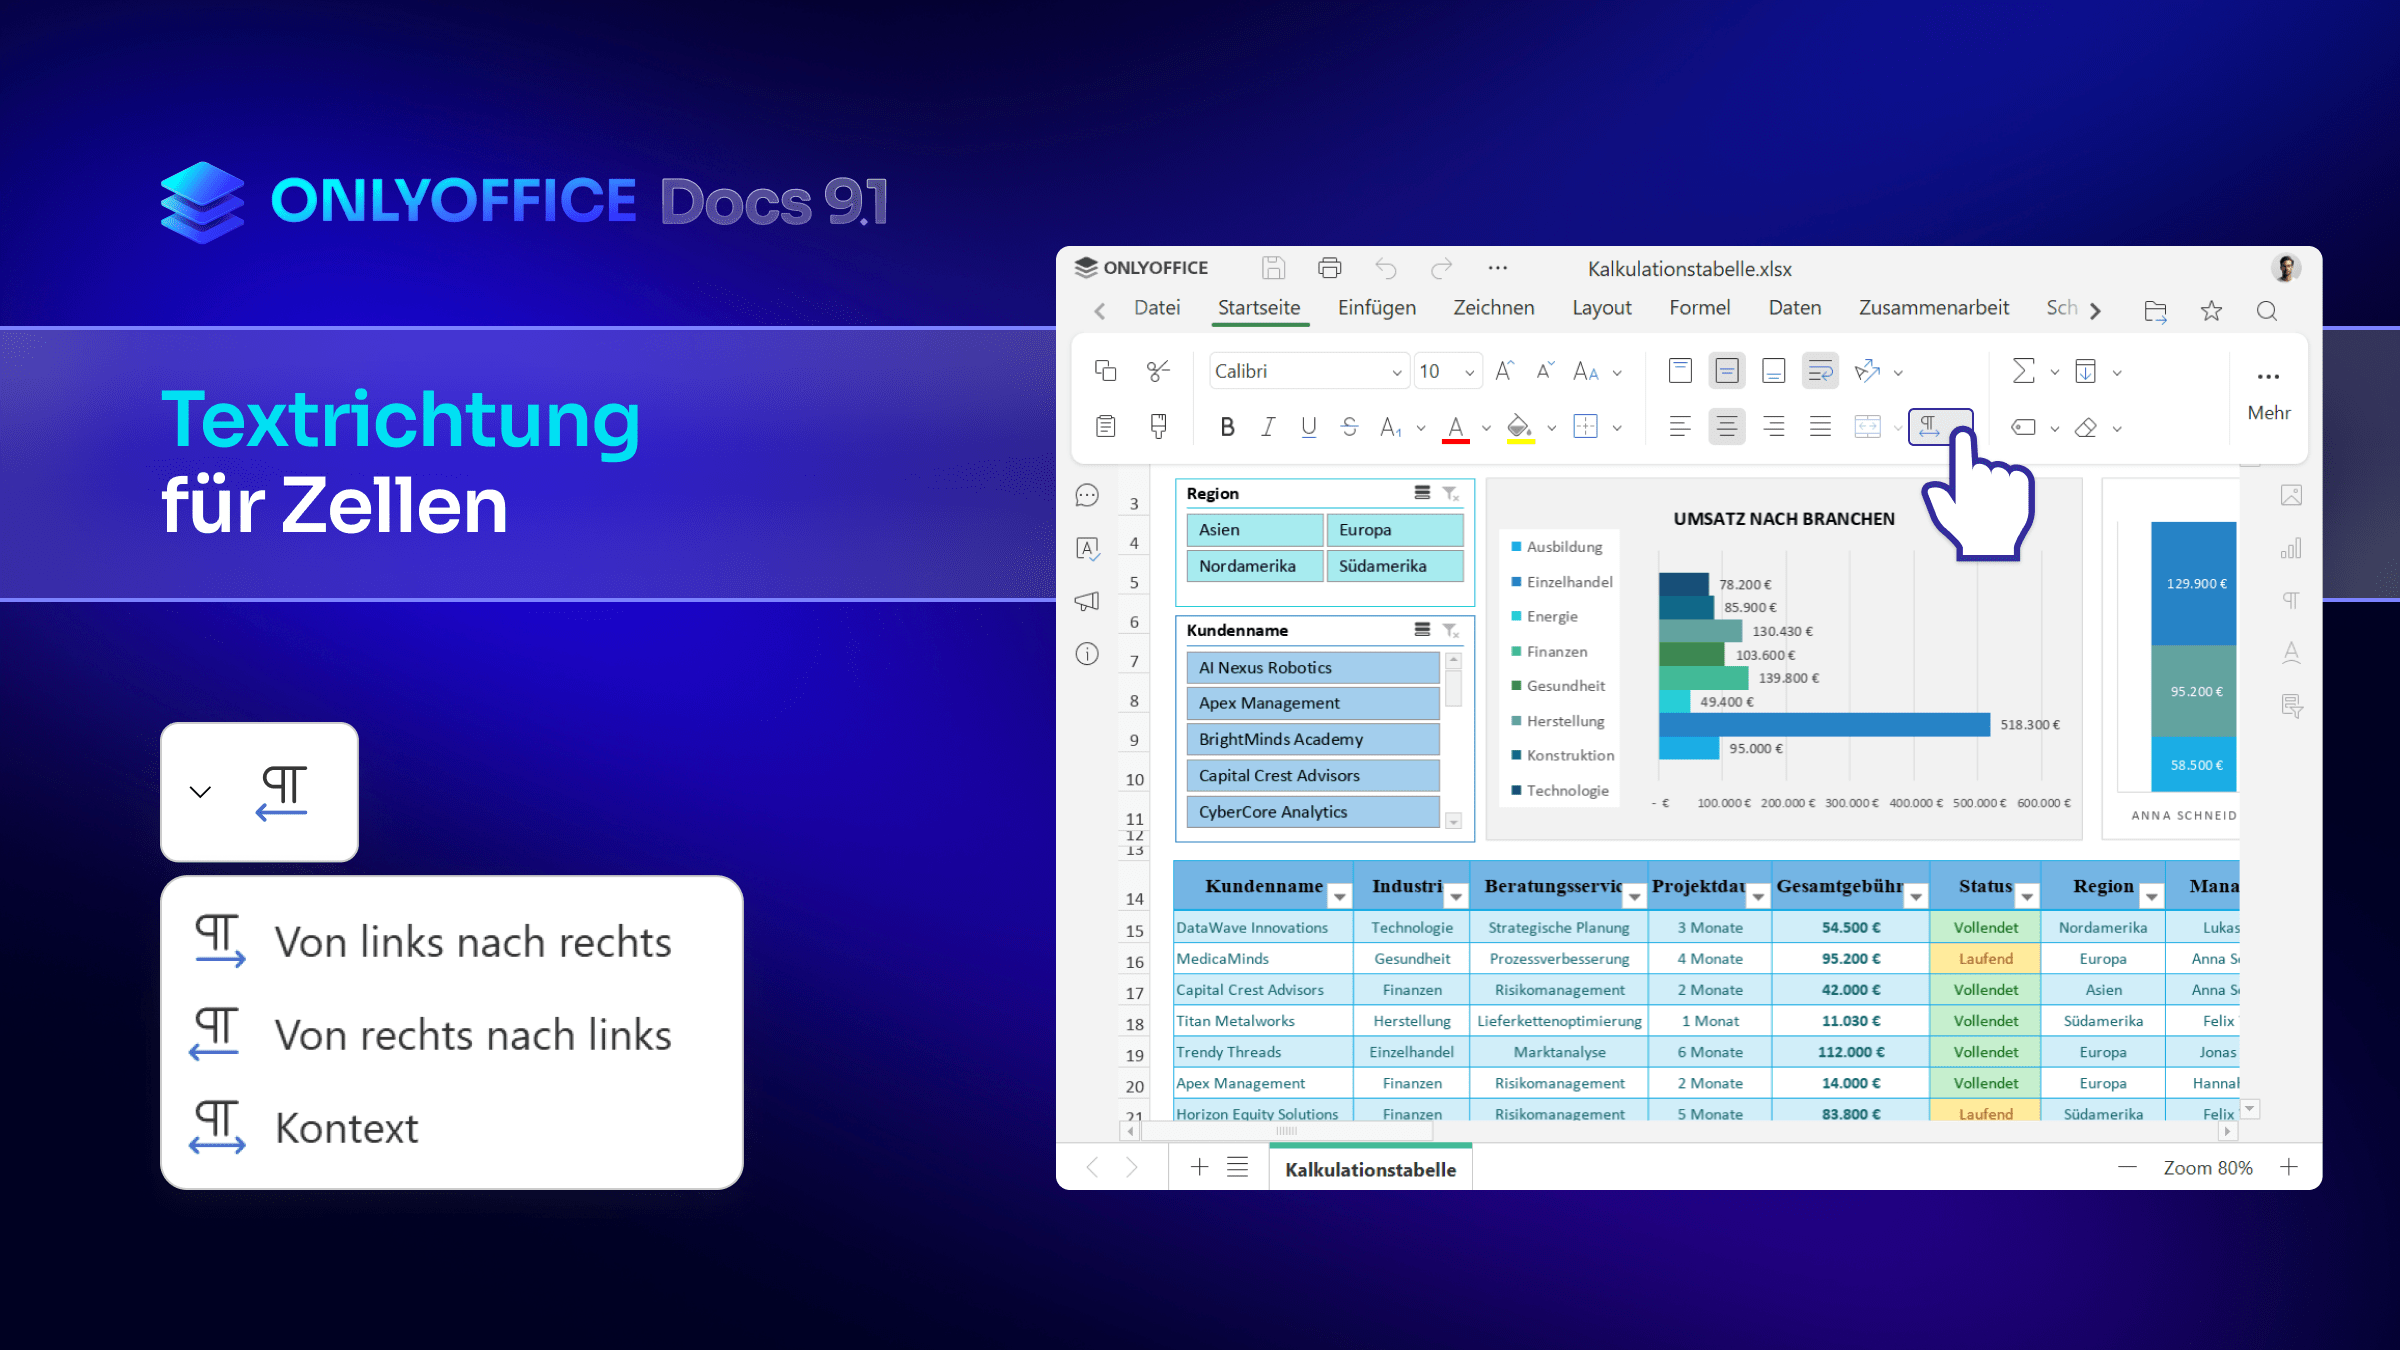Screen dimensions: 2400x1350
Task: Click the Print icon in title bar
Action: click(1329, 268)
